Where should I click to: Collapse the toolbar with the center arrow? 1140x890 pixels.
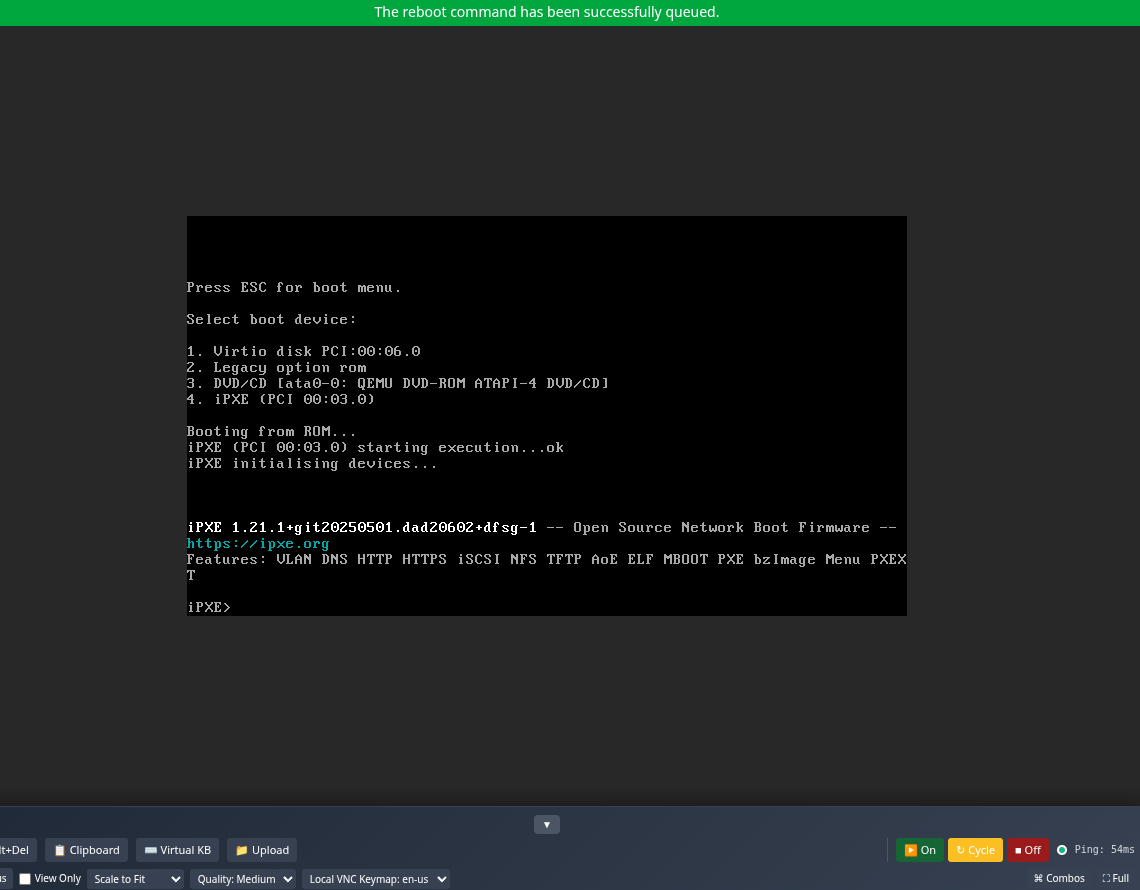click(x=547, y=824)
